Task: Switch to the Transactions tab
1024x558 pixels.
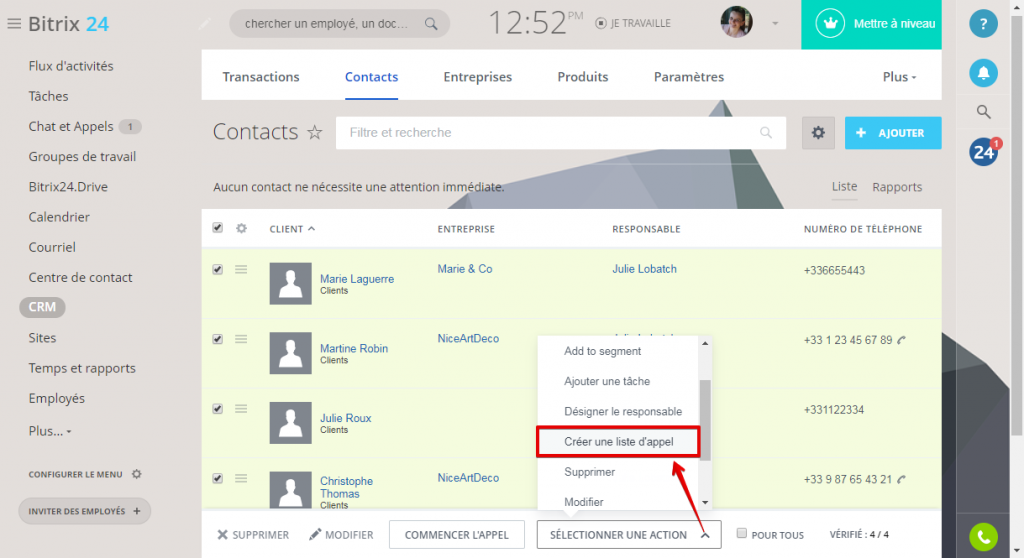Action: click(261, 77)
